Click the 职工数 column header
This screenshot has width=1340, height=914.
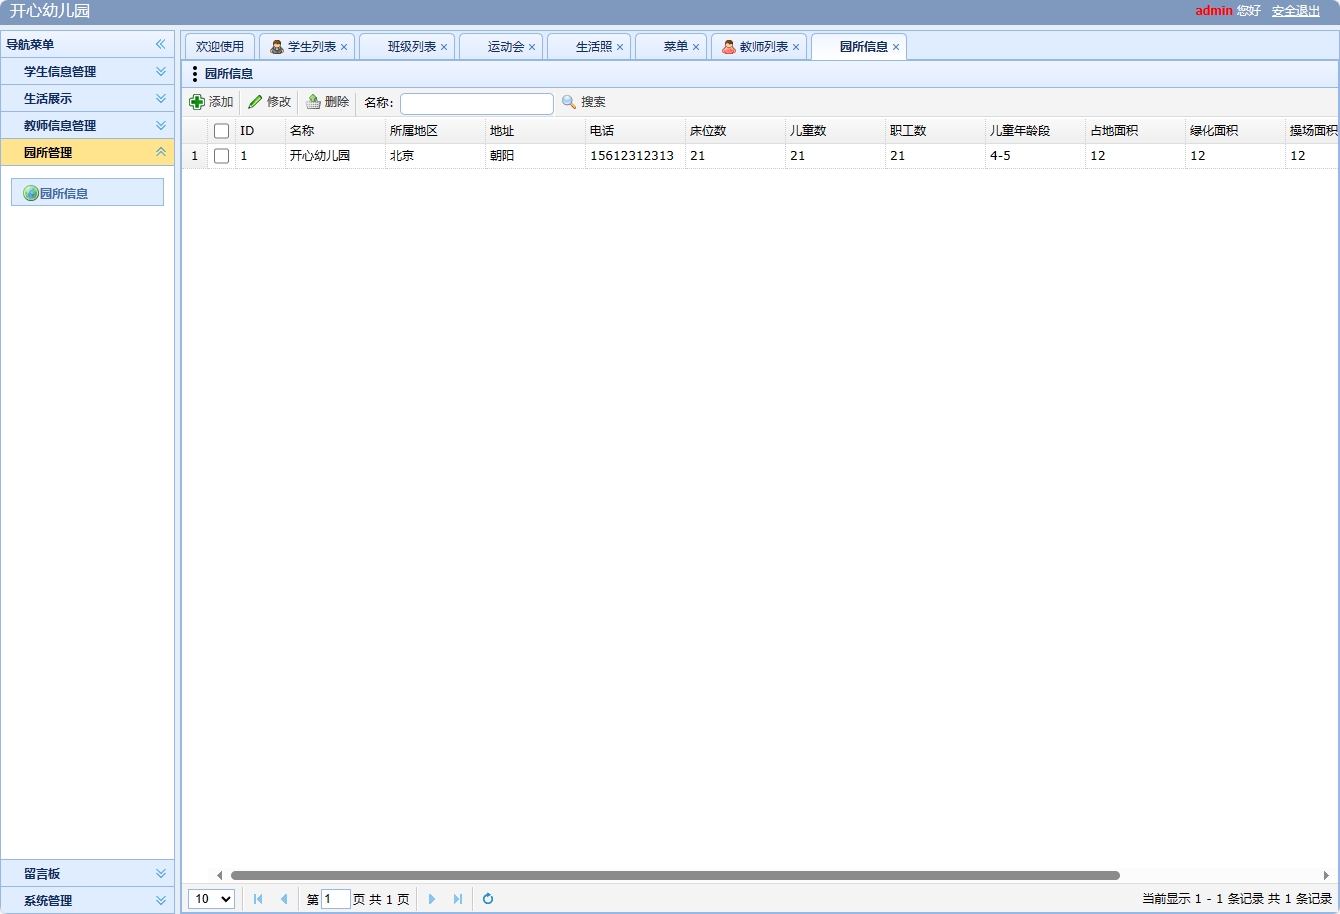(x=935, y=131)
